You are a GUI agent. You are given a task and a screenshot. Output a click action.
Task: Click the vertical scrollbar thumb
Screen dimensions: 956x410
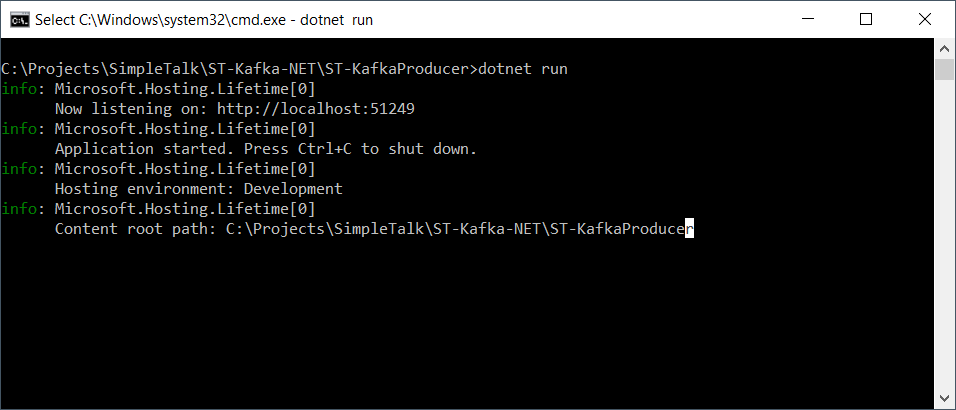(944, 69)
